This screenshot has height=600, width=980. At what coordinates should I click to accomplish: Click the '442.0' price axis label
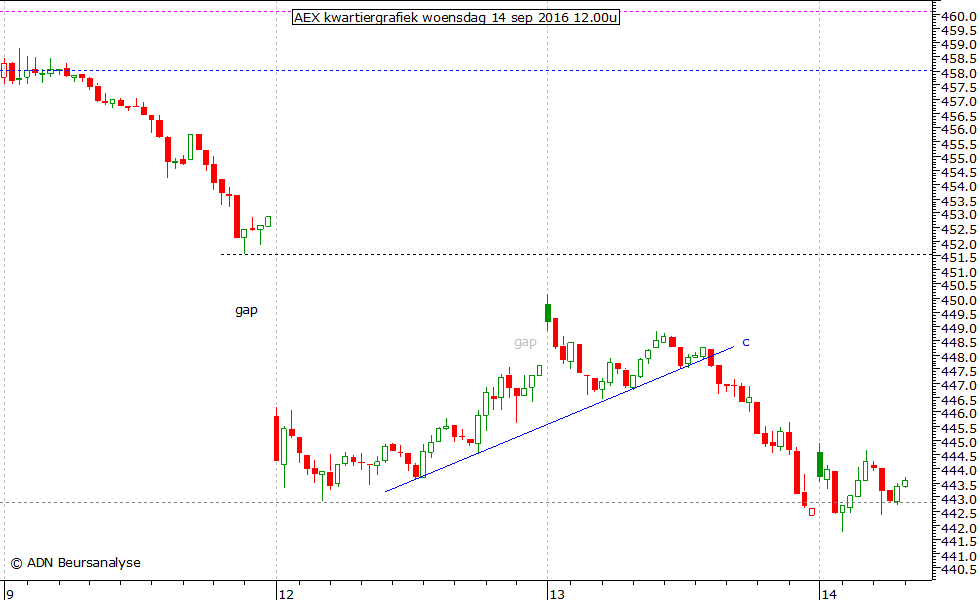959,528
